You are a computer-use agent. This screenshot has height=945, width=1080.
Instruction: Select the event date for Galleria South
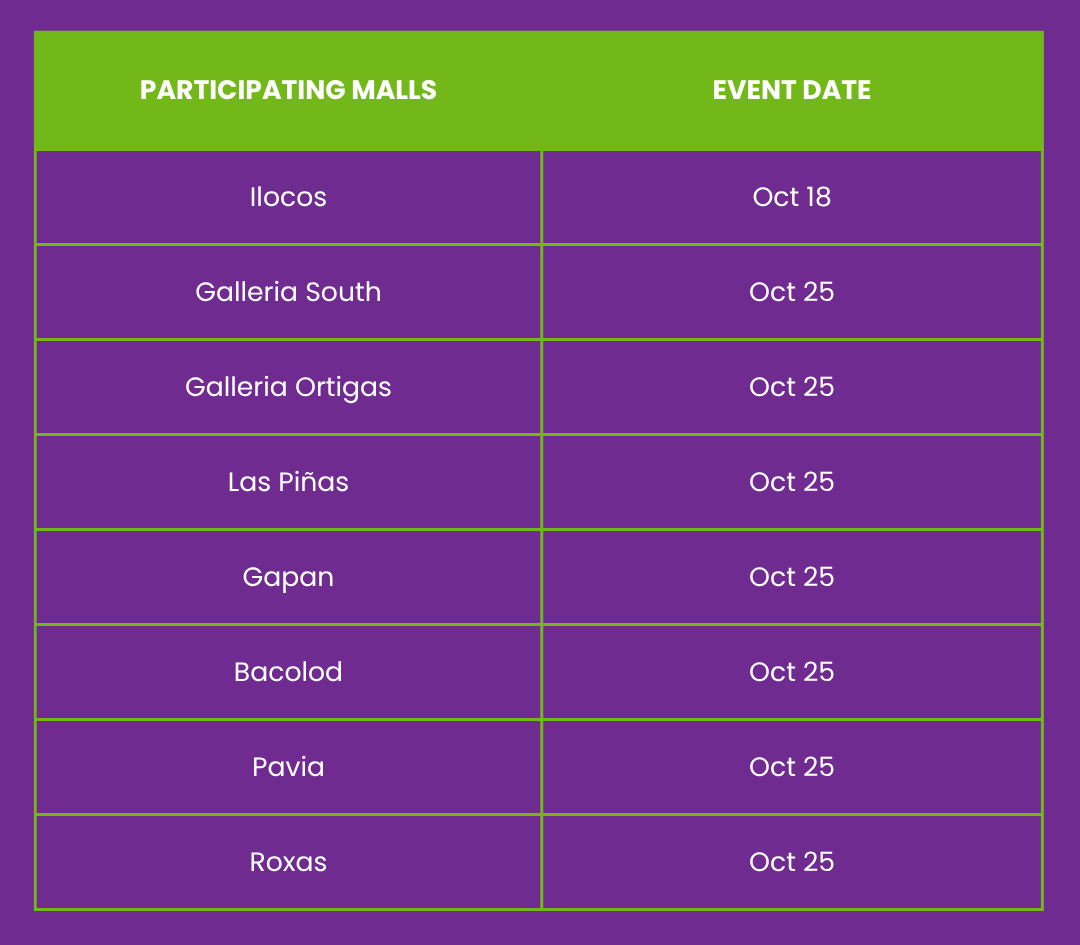tap(791, 292)
